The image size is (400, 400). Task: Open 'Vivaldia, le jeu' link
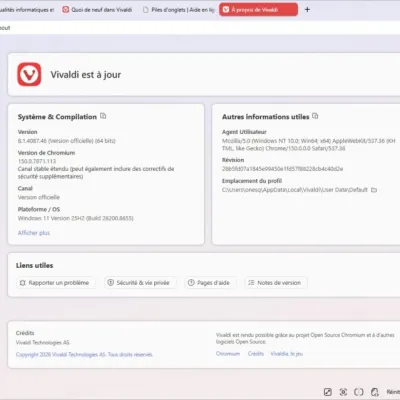tap(287, 354)
